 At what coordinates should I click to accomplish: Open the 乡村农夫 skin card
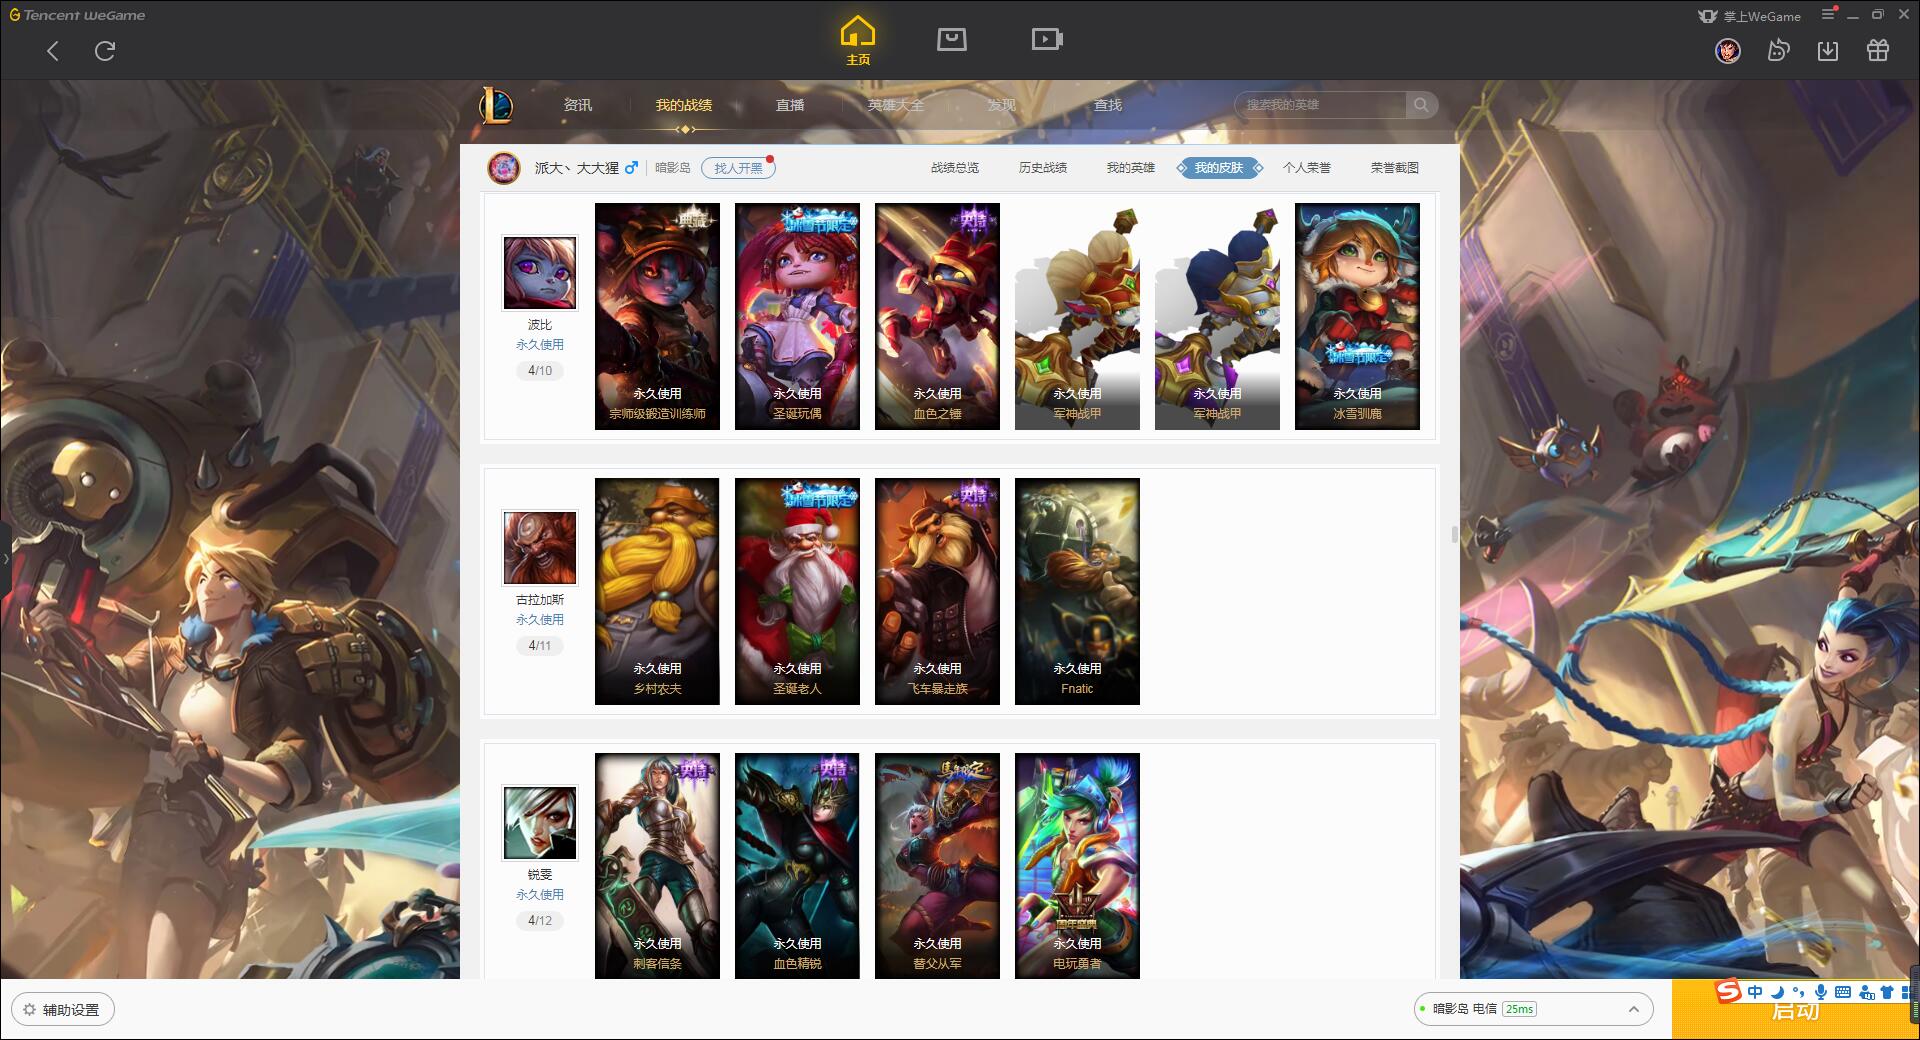tap(657, 591)
